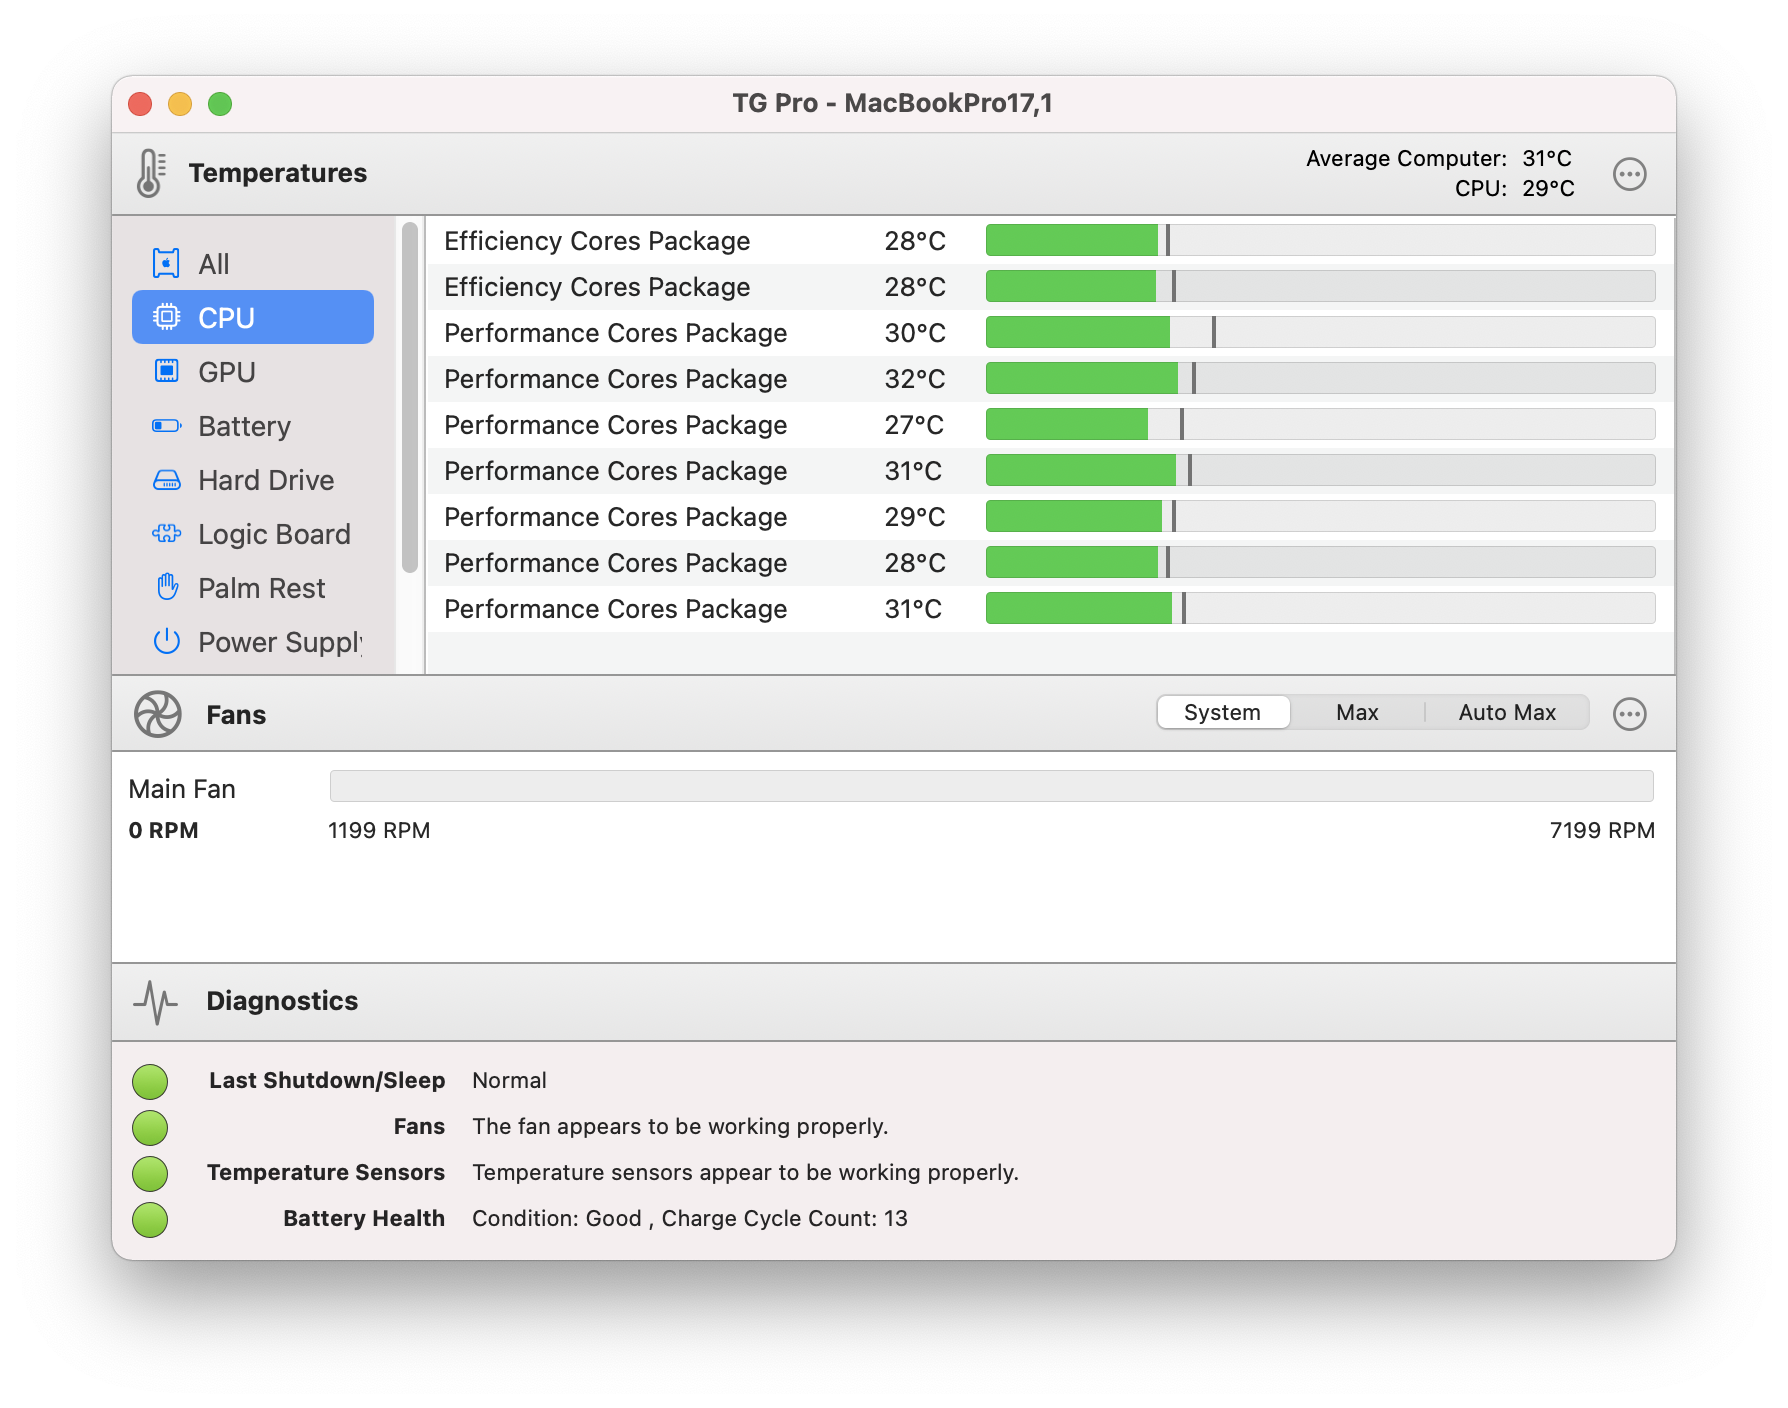This screenshot has height=1408, width=1788.
Task: Click the 7199 RPM maximum speed
Action: (1602, 830)
